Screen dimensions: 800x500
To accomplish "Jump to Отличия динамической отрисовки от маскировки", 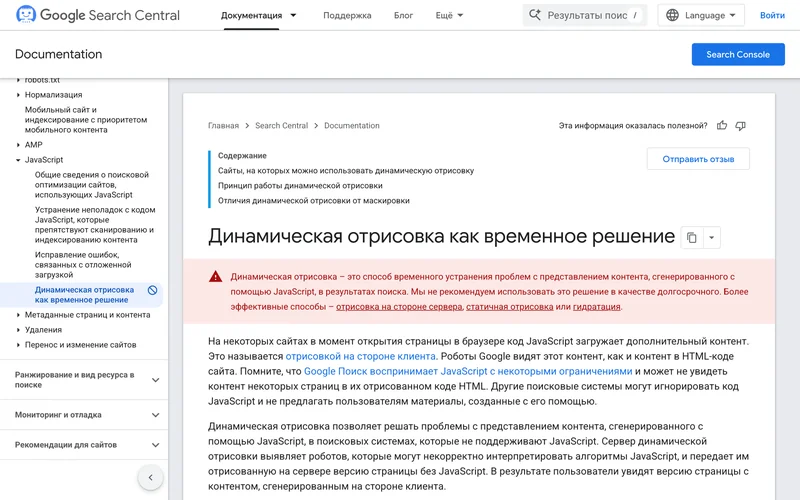I will (x=314, y=201).
